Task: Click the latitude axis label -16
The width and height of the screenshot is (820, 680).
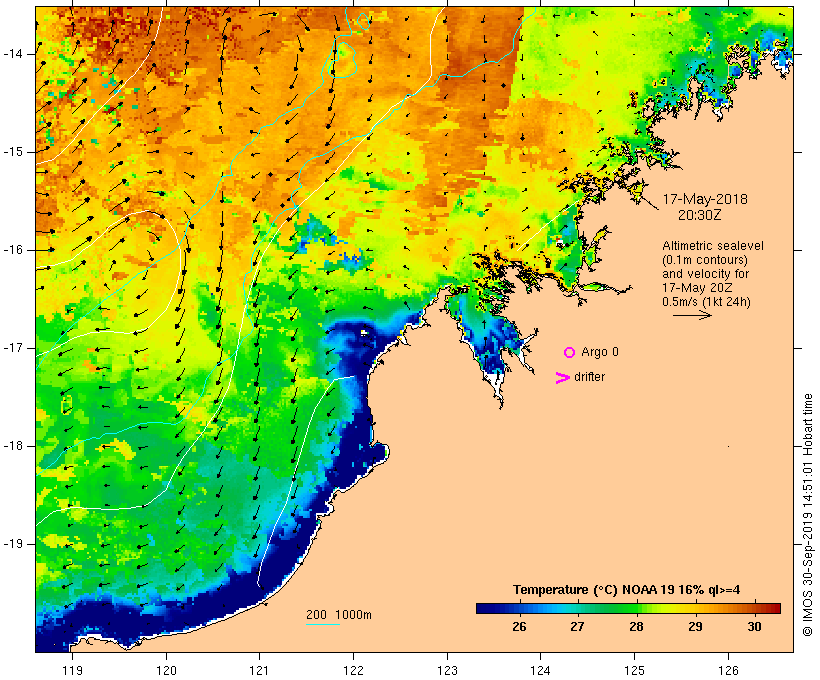Action: tap(13, 250)
